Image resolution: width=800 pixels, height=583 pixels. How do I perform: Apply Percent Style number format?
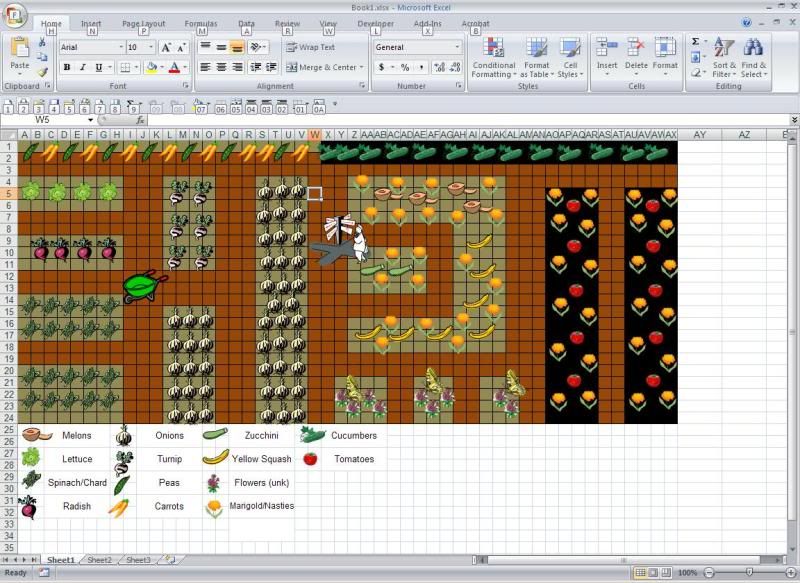tap(405, 67)
